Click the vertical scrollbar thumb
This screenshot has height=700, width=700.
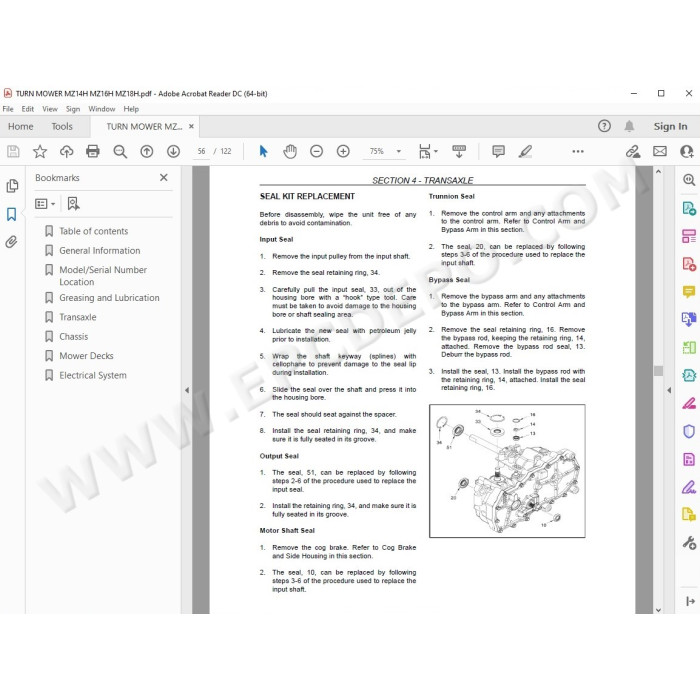tap(658, 371)
